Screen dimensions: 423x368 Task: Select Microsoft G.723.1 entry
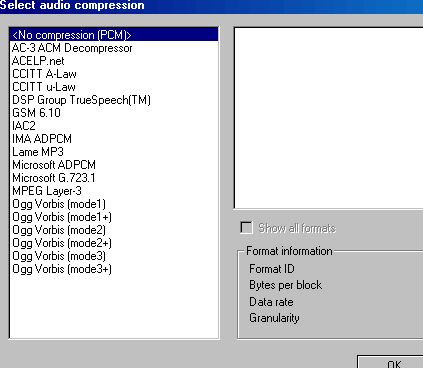[x=114, y=178]
